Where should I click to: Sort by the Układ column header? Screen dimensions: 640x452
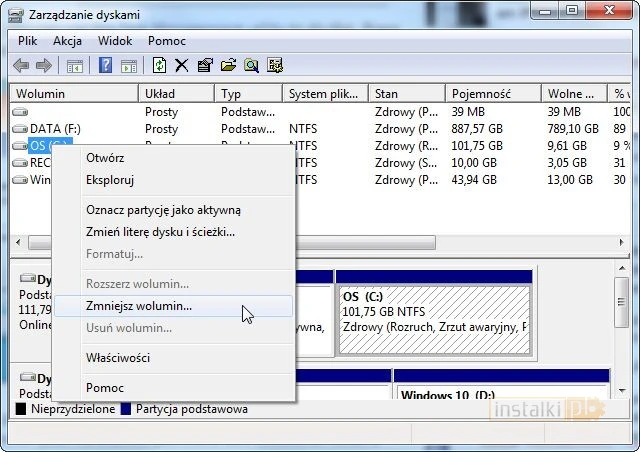[x=176, y=94]
